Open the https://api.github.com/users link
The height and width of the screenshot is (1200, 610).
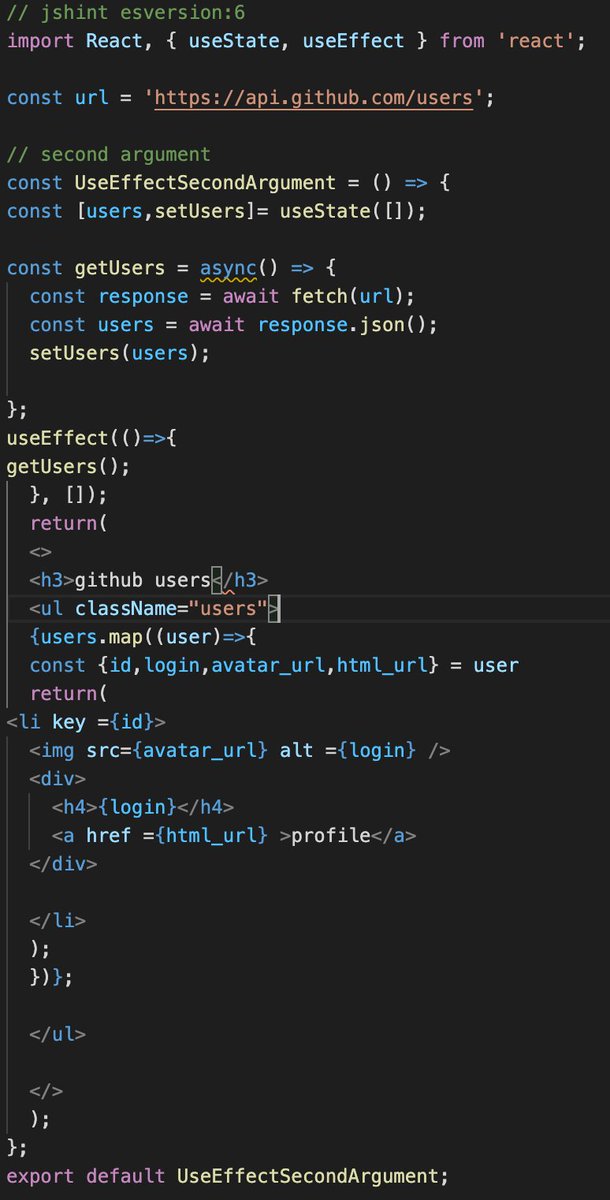click(x=313, y=98)
